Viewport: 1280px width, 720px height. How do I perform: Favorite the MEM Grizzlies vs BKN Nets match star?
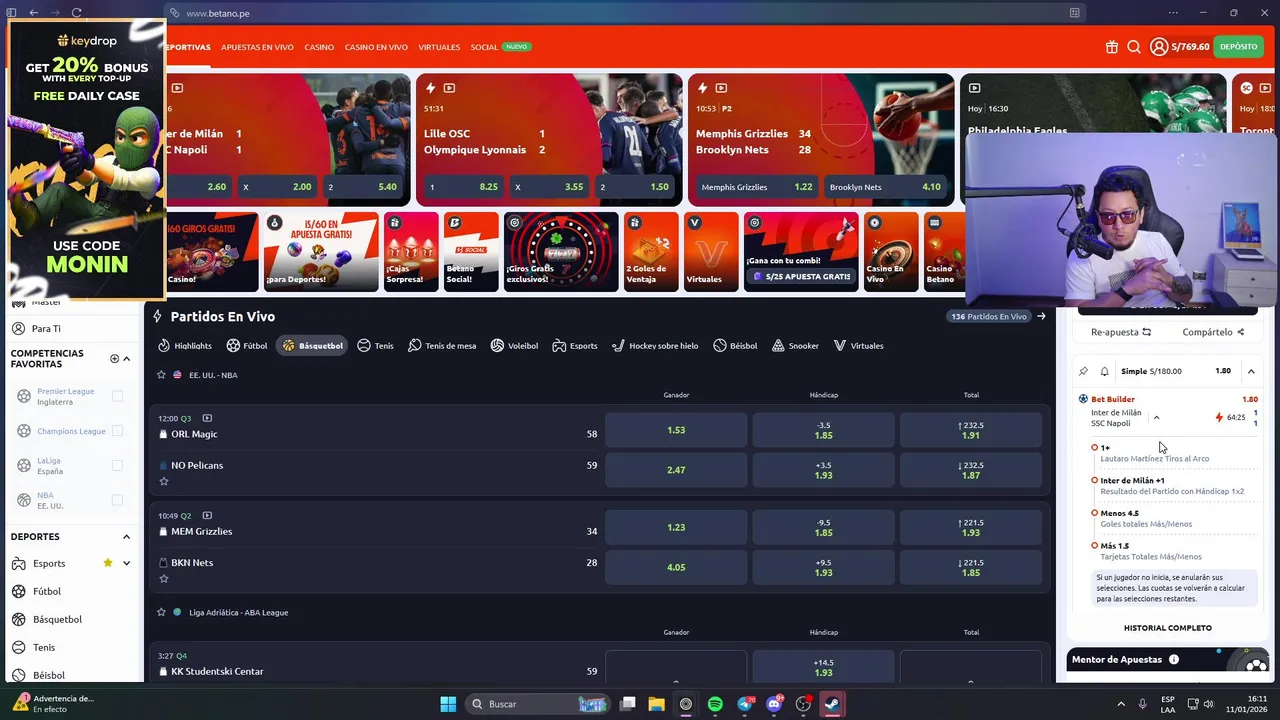click(164, 578)
